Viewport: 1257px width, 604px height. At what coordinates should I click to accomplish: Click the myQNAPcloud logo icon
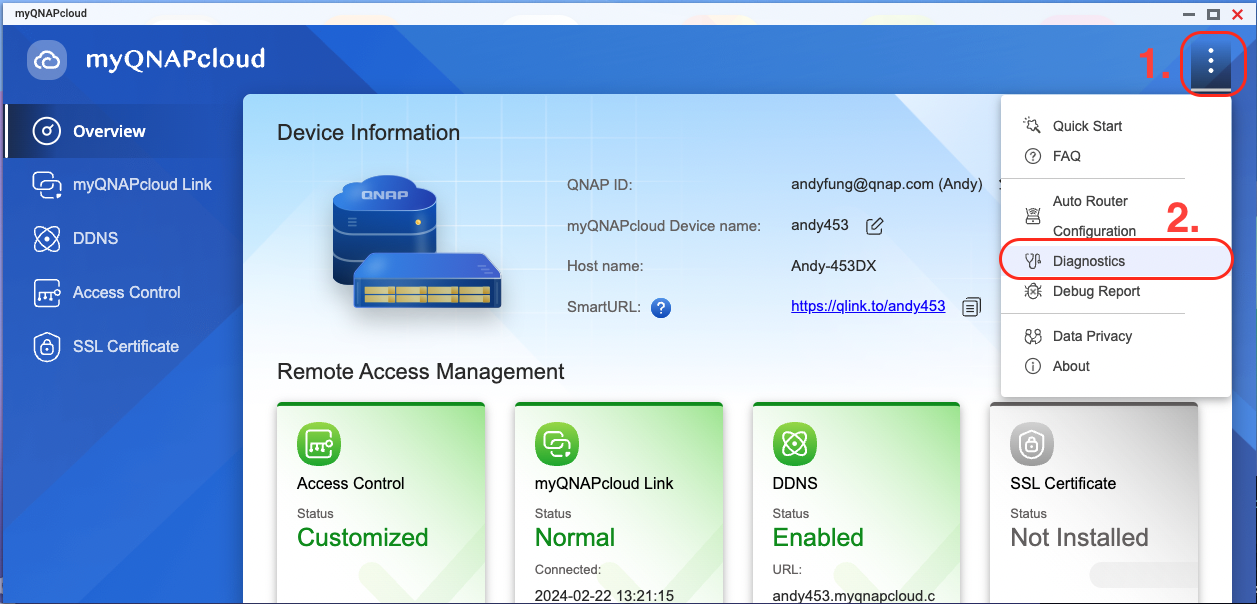click(47, 60)
